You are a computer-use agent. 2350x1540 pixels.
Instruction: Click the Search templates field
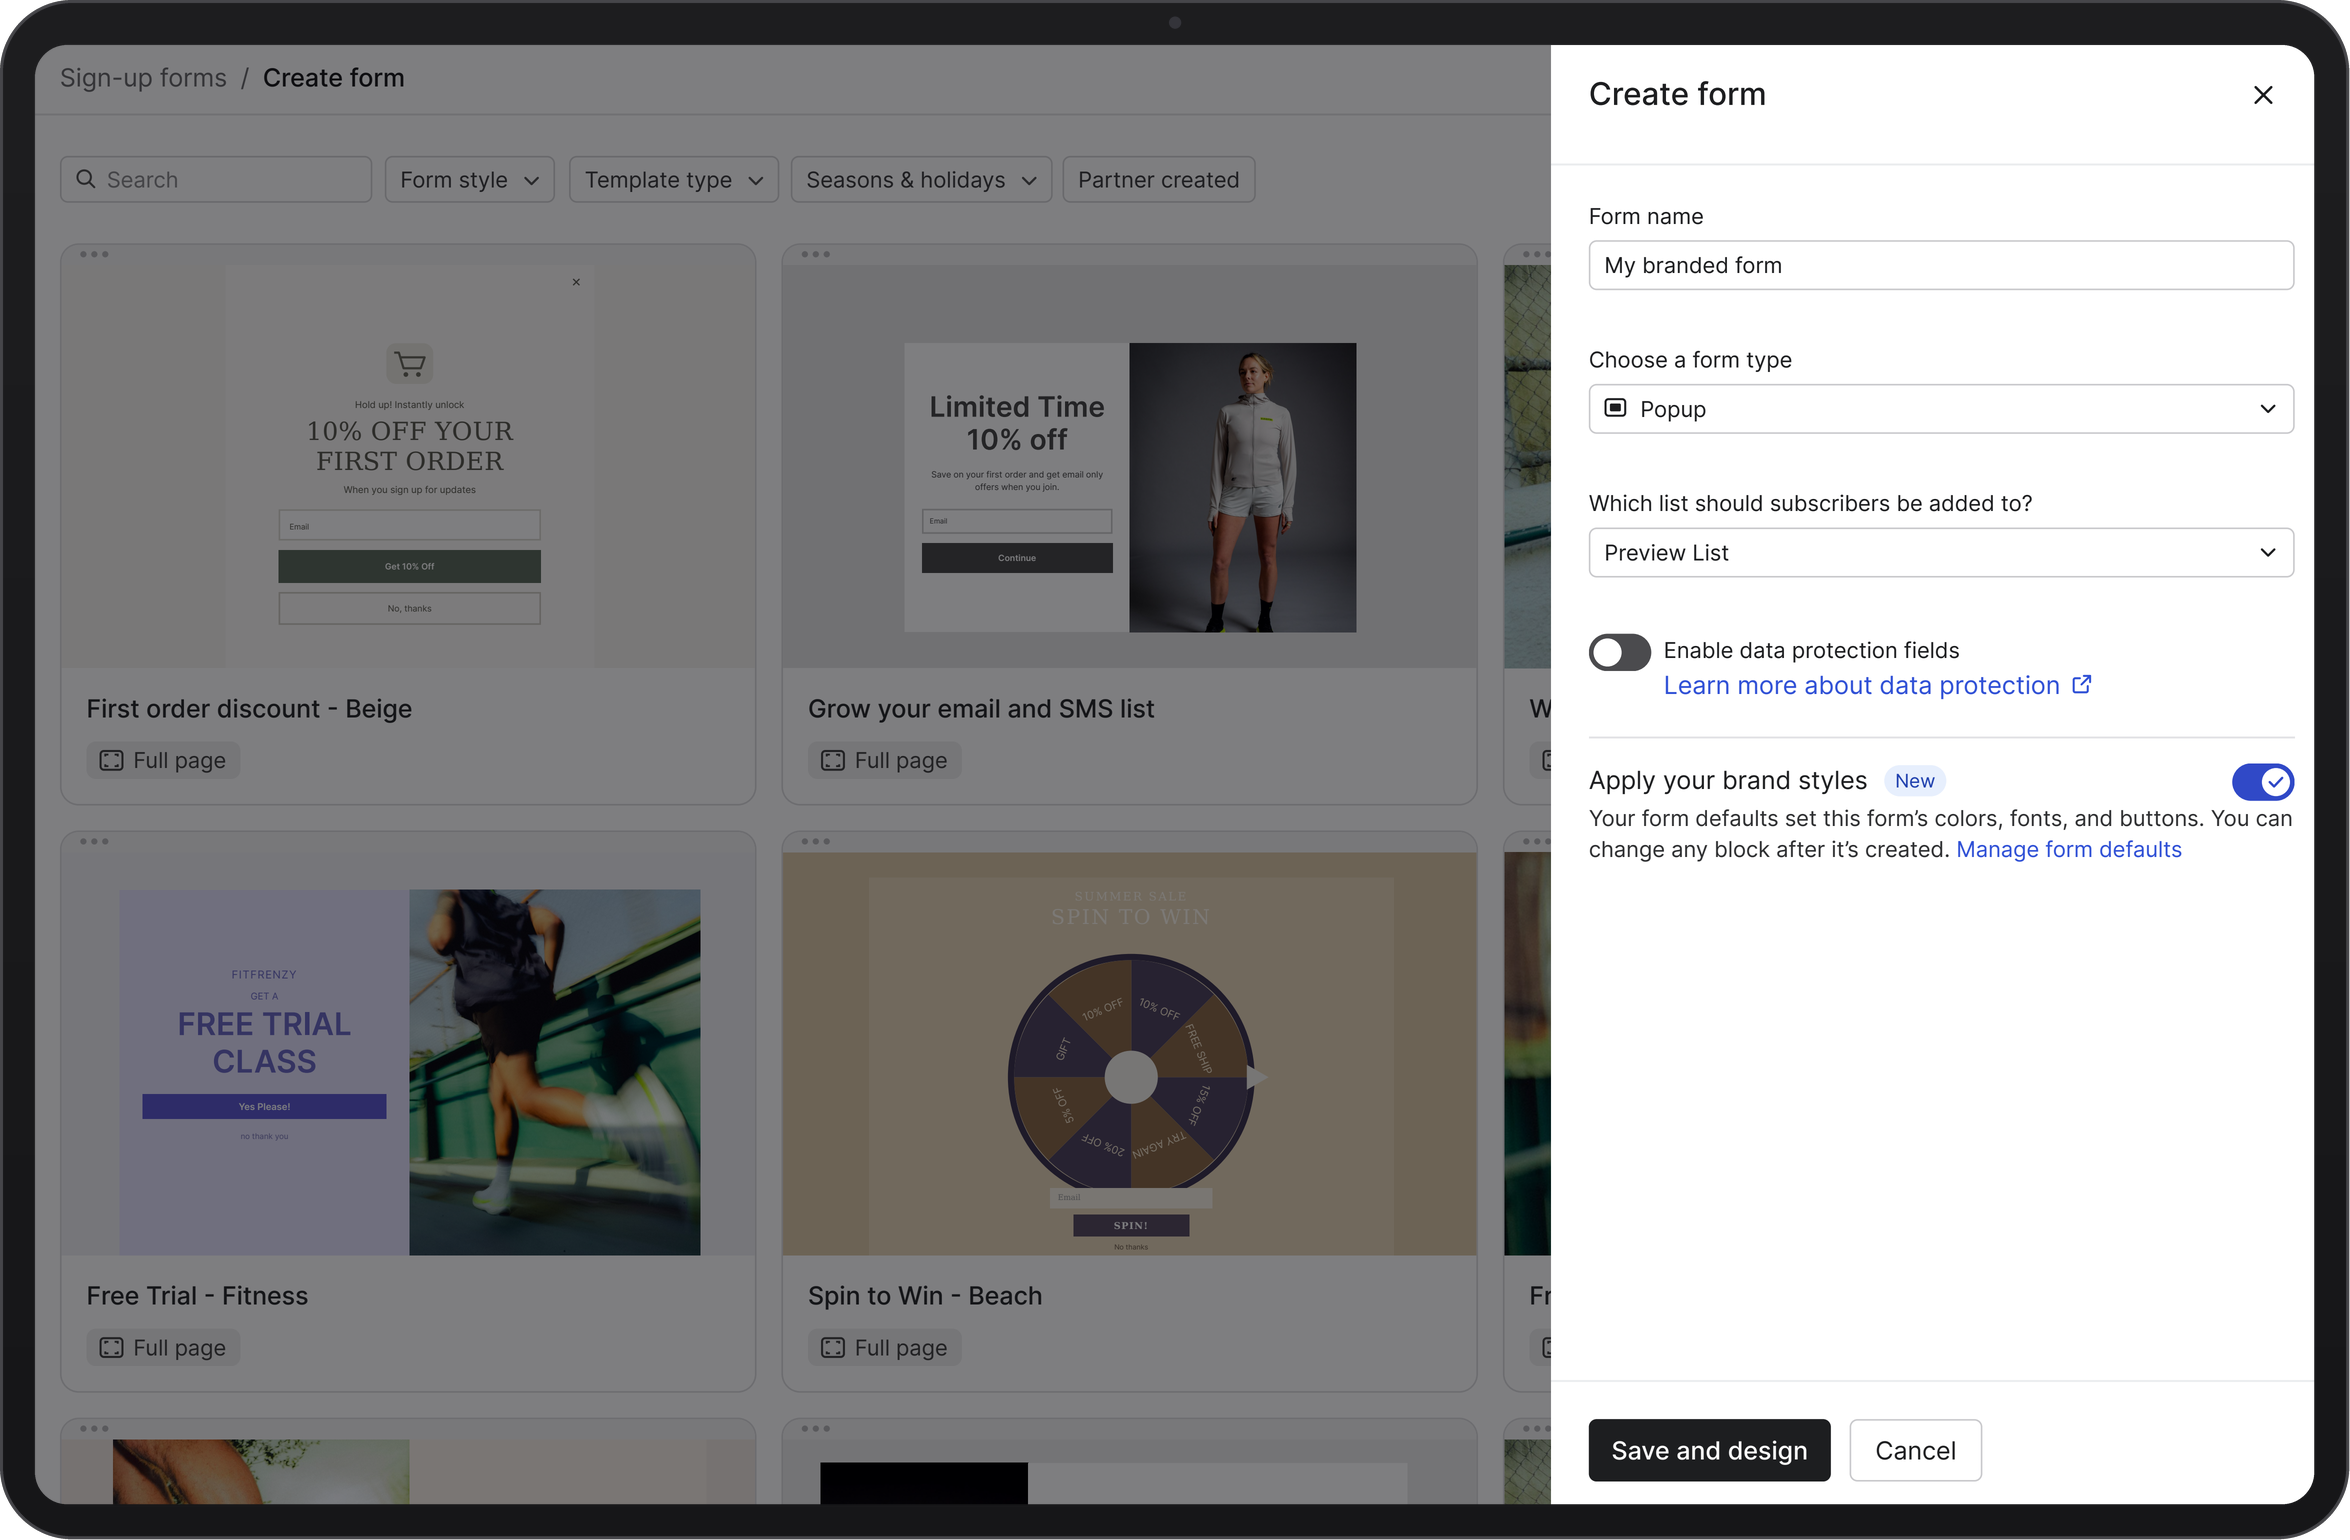[x=216, y=180]
